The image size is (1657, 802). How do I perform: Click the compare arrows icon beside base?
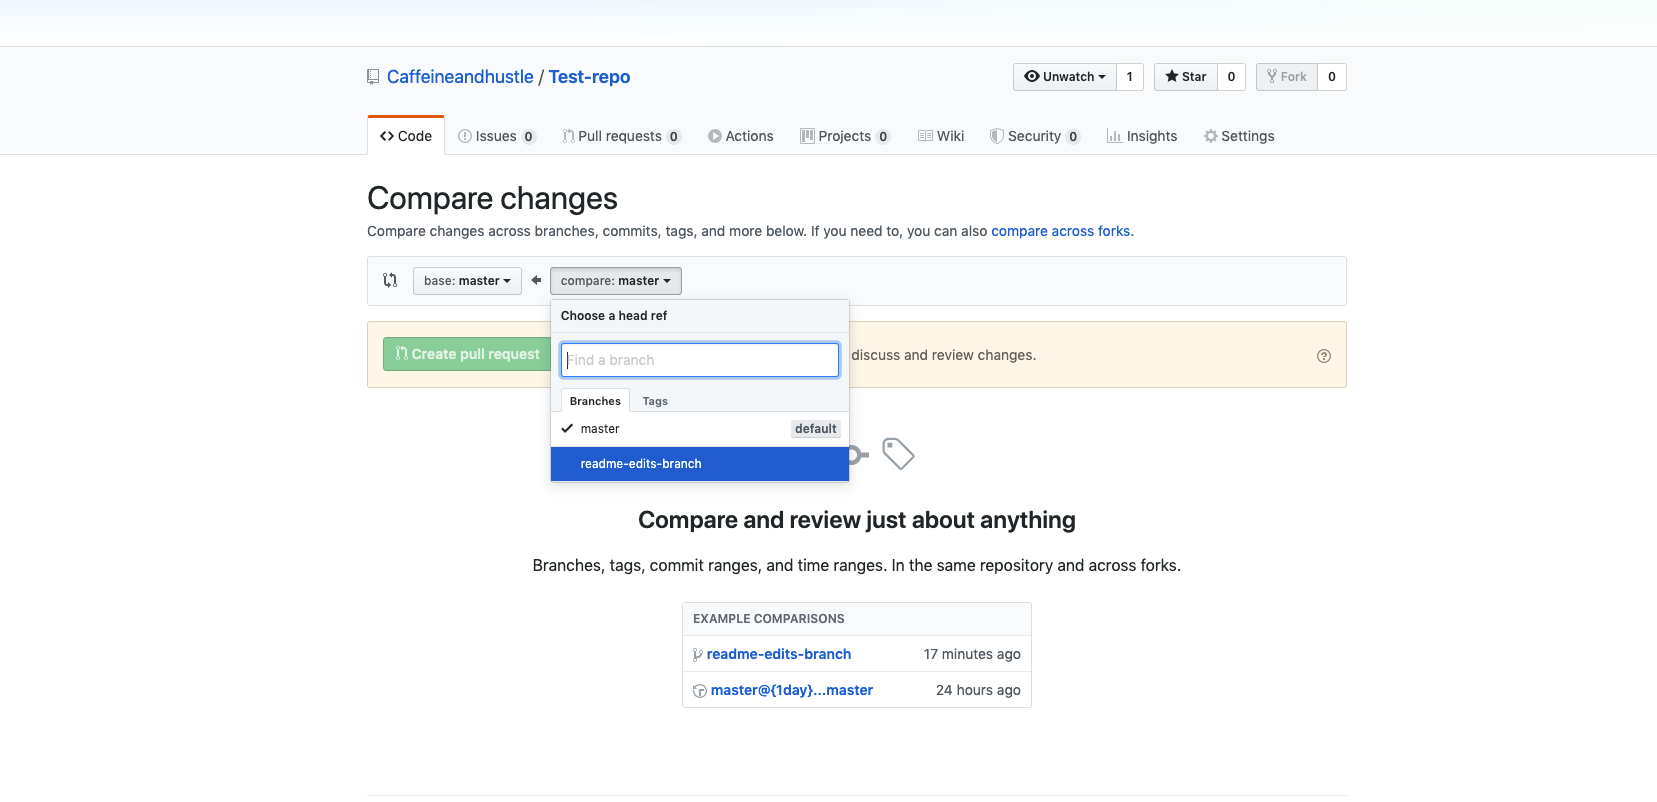[390, 281]
